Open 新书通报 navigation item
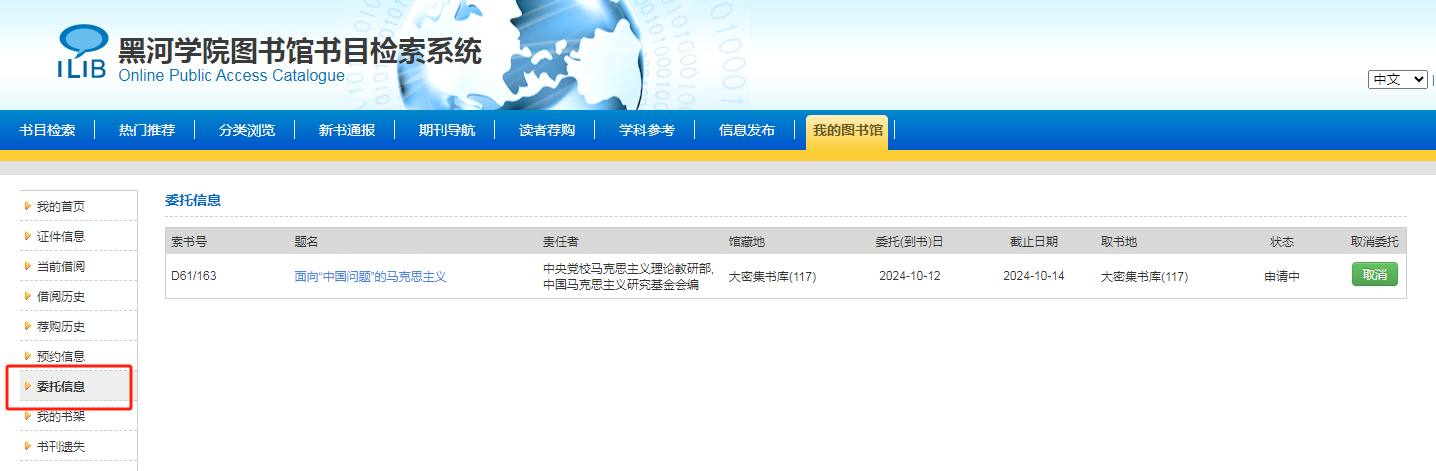The height and width of the screenshot is (471, 1436). pos(347,131)
